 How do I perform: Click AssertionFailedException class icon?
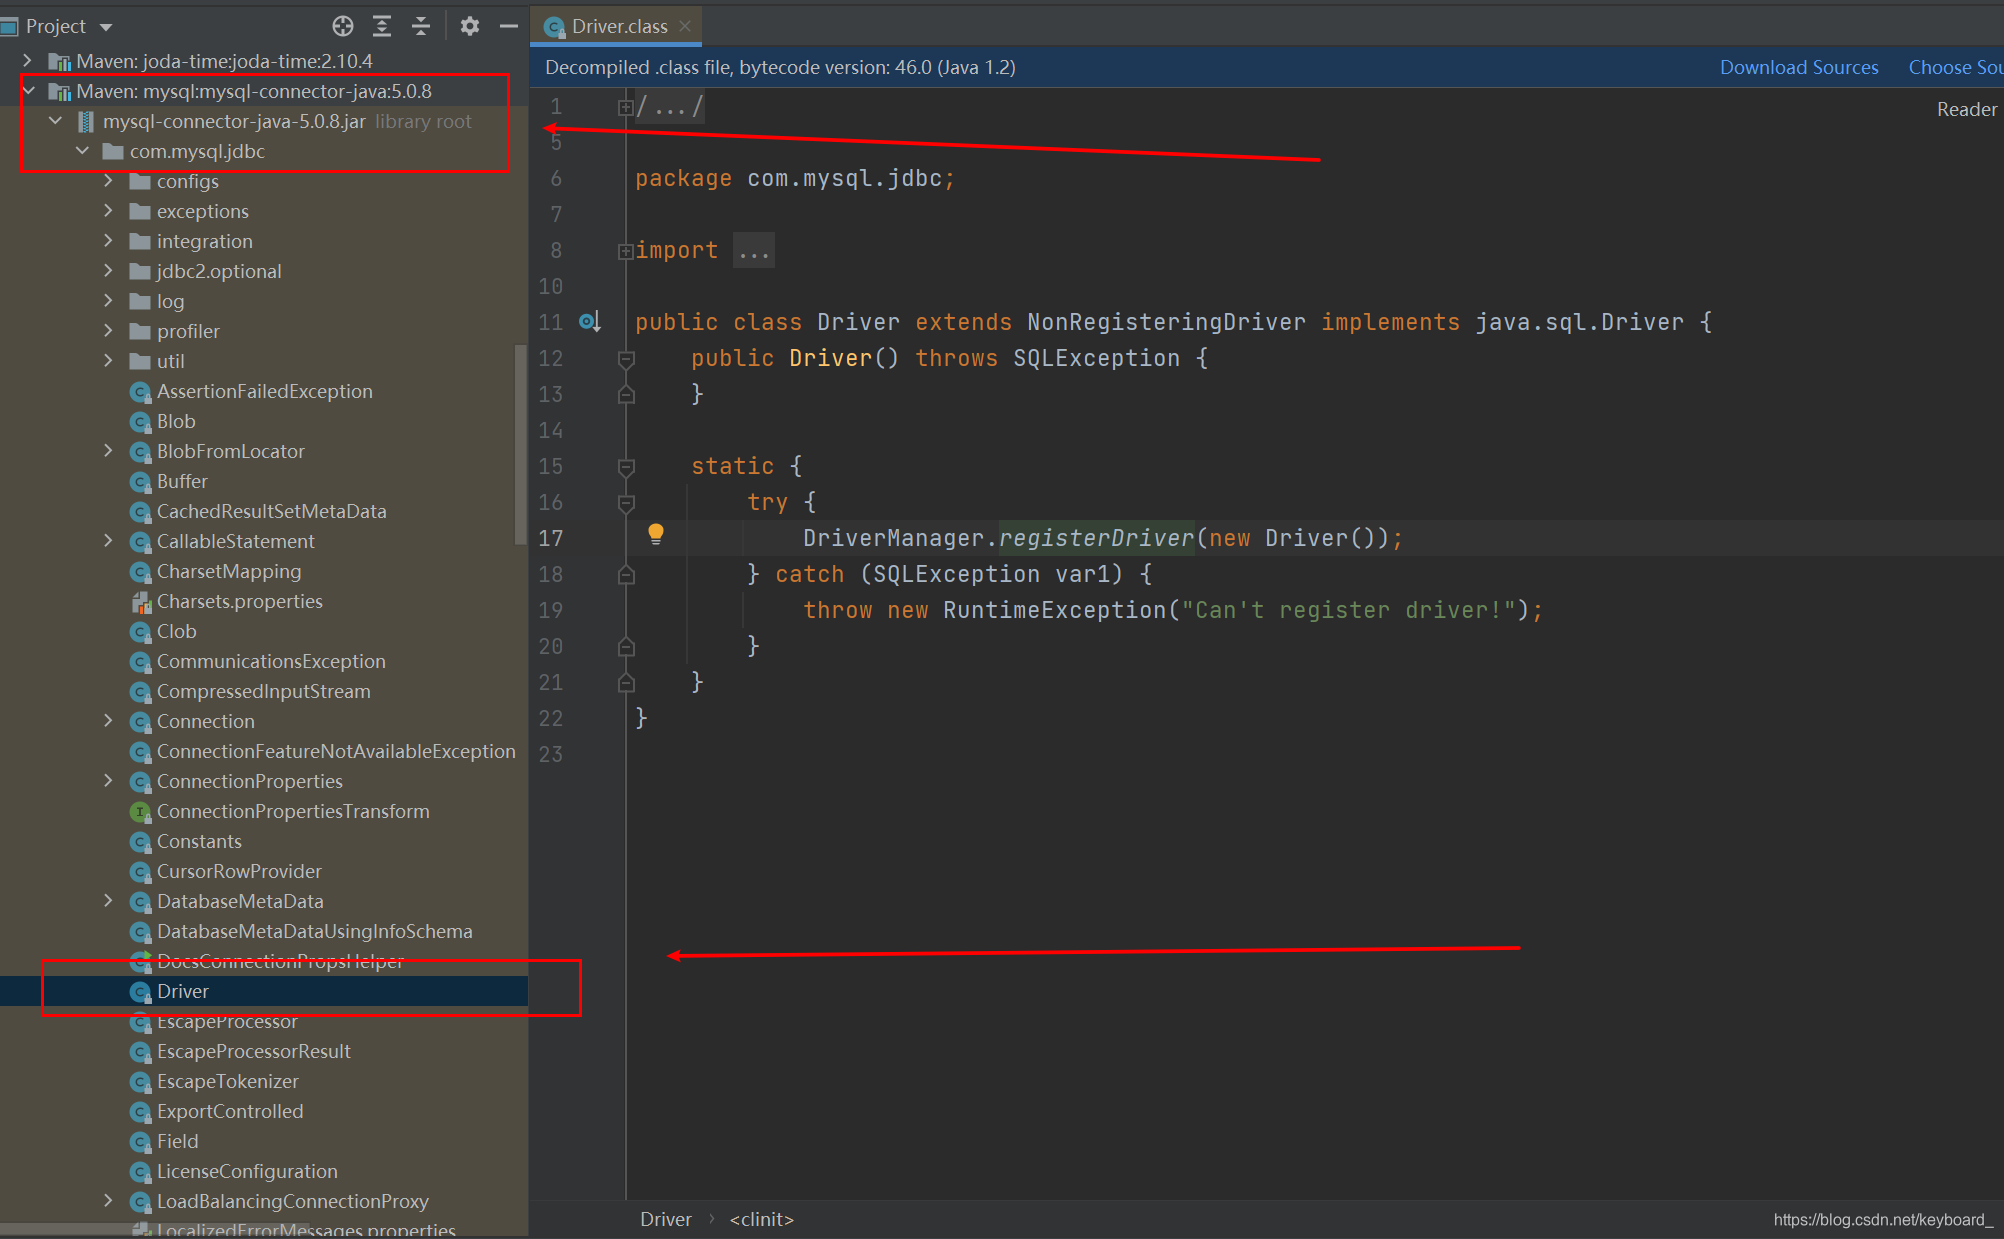coord(141,392)
